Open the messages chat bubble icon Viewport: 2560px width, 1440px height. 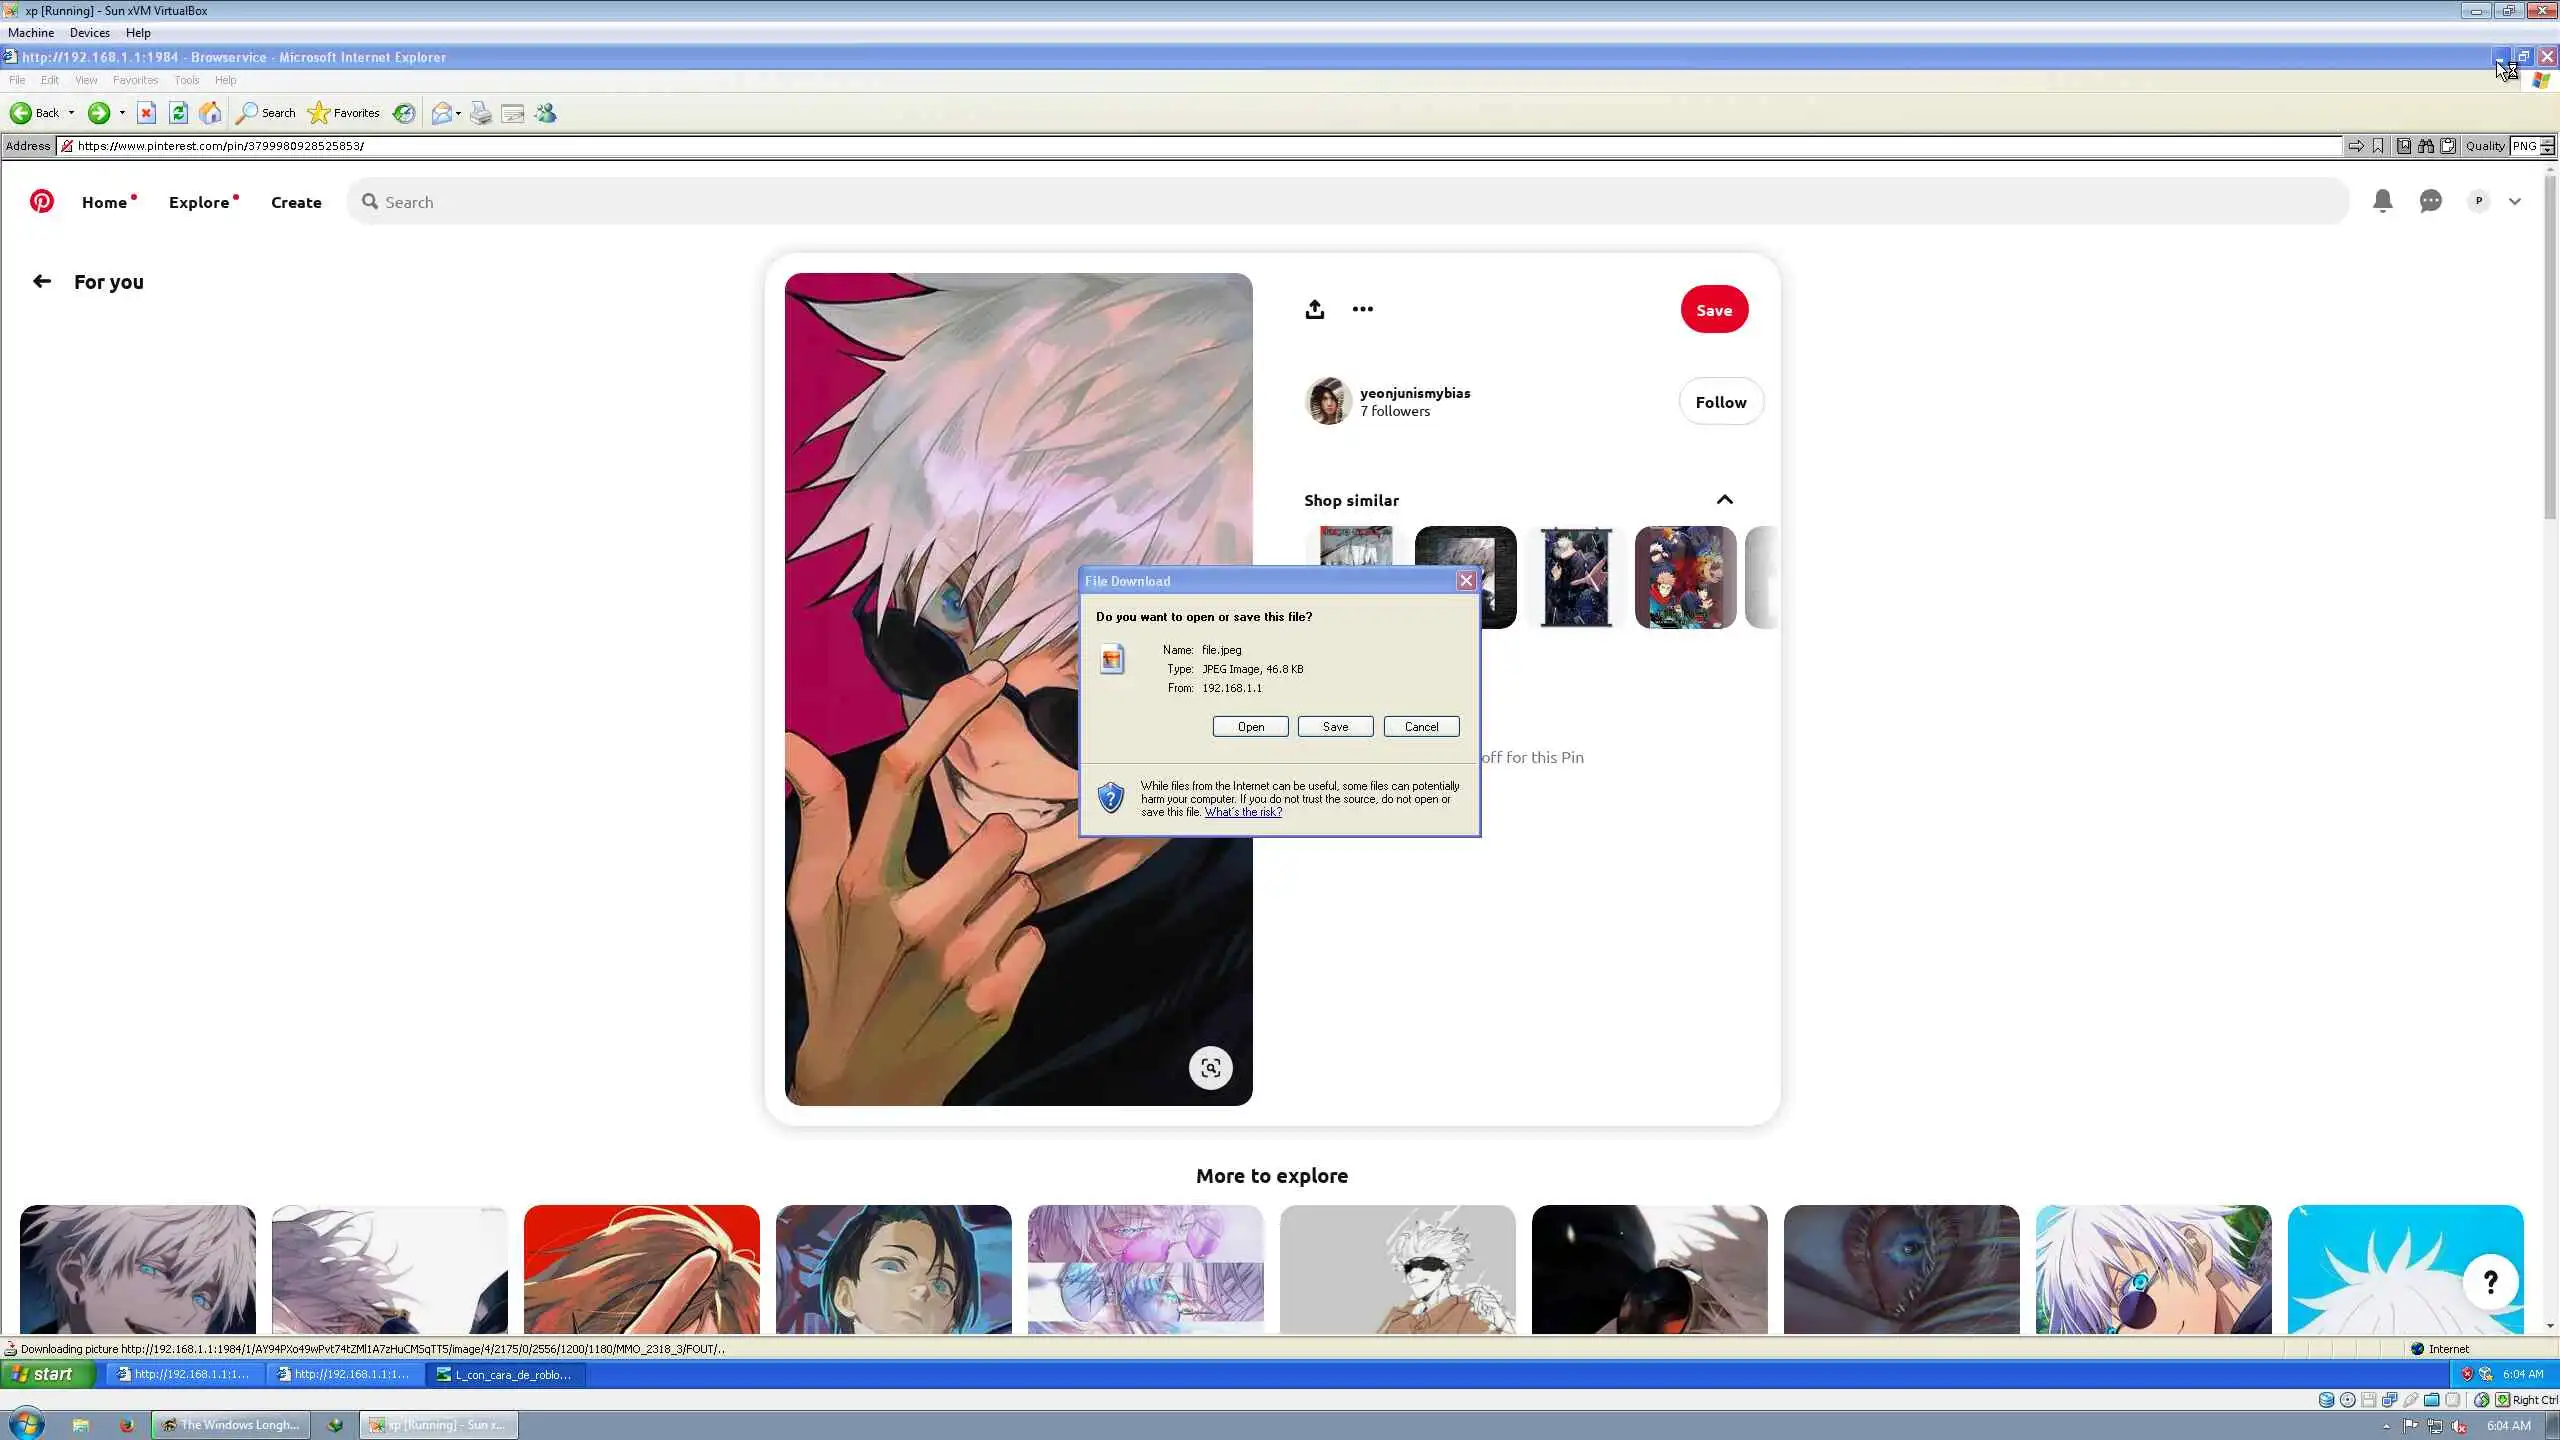2430,201
